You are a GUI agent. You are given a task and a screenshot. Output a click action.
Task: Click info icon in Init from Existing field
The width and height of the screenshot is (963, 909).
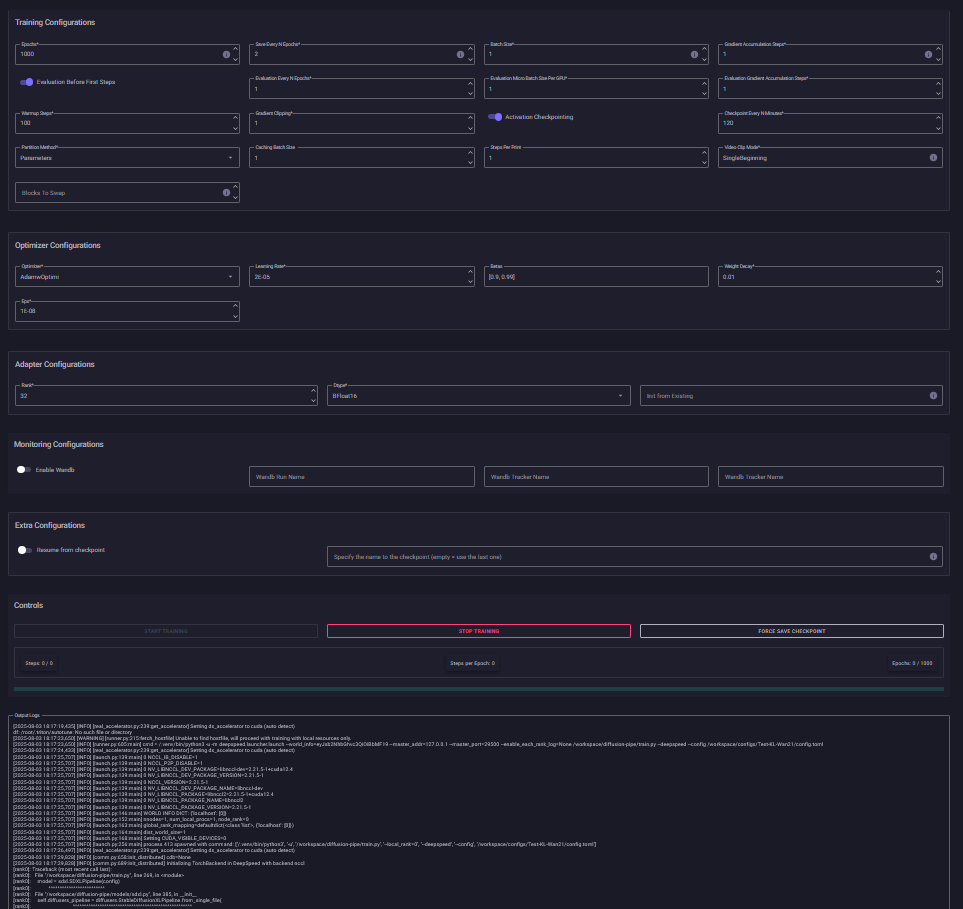coord(933,396)
